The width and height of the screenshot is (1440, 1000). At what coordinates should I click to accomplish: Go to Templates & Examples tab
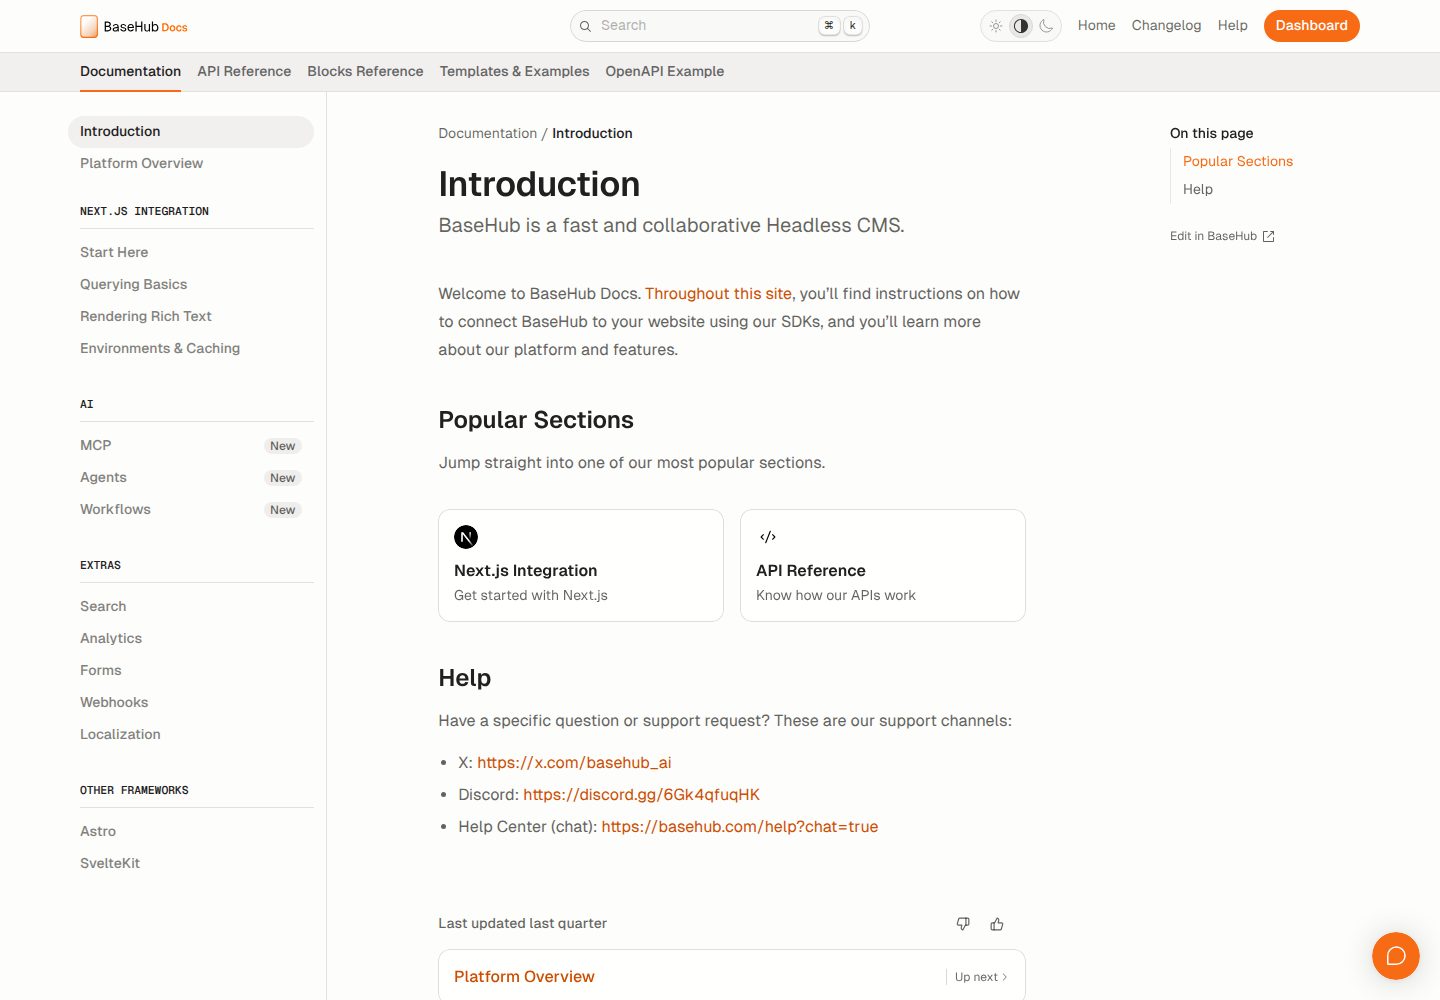pyautogui.click(x=514, y=71)
